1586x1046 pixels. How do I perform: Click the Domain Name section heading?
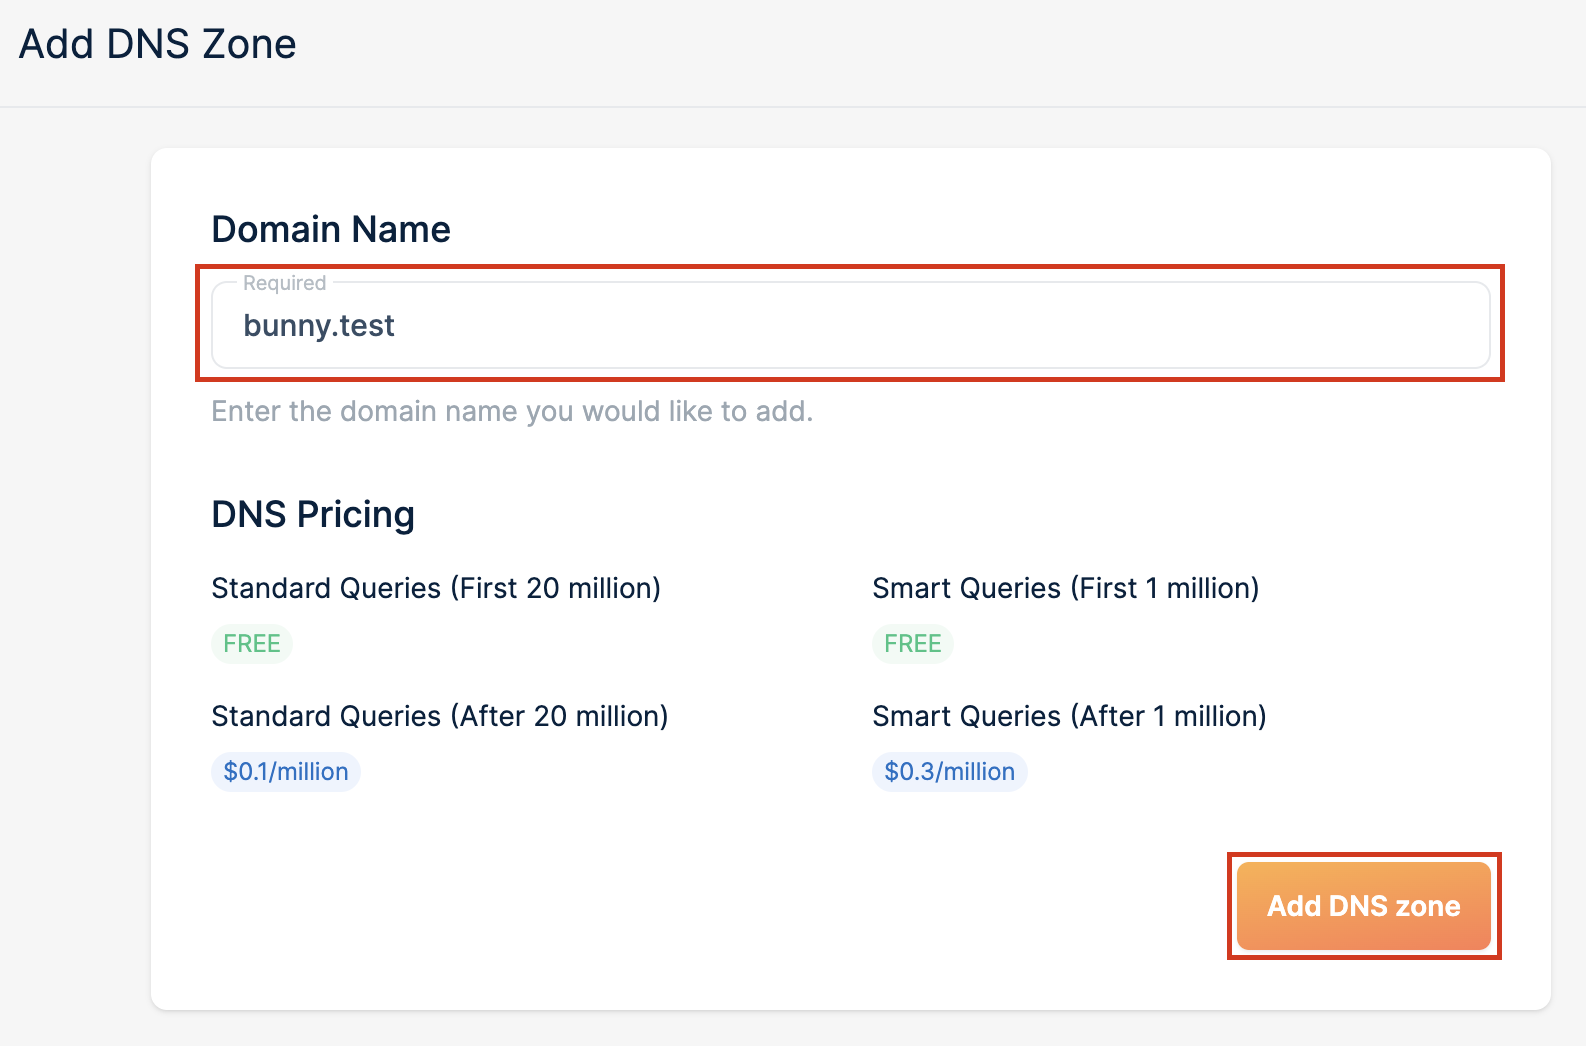click(x=331, y=229)
